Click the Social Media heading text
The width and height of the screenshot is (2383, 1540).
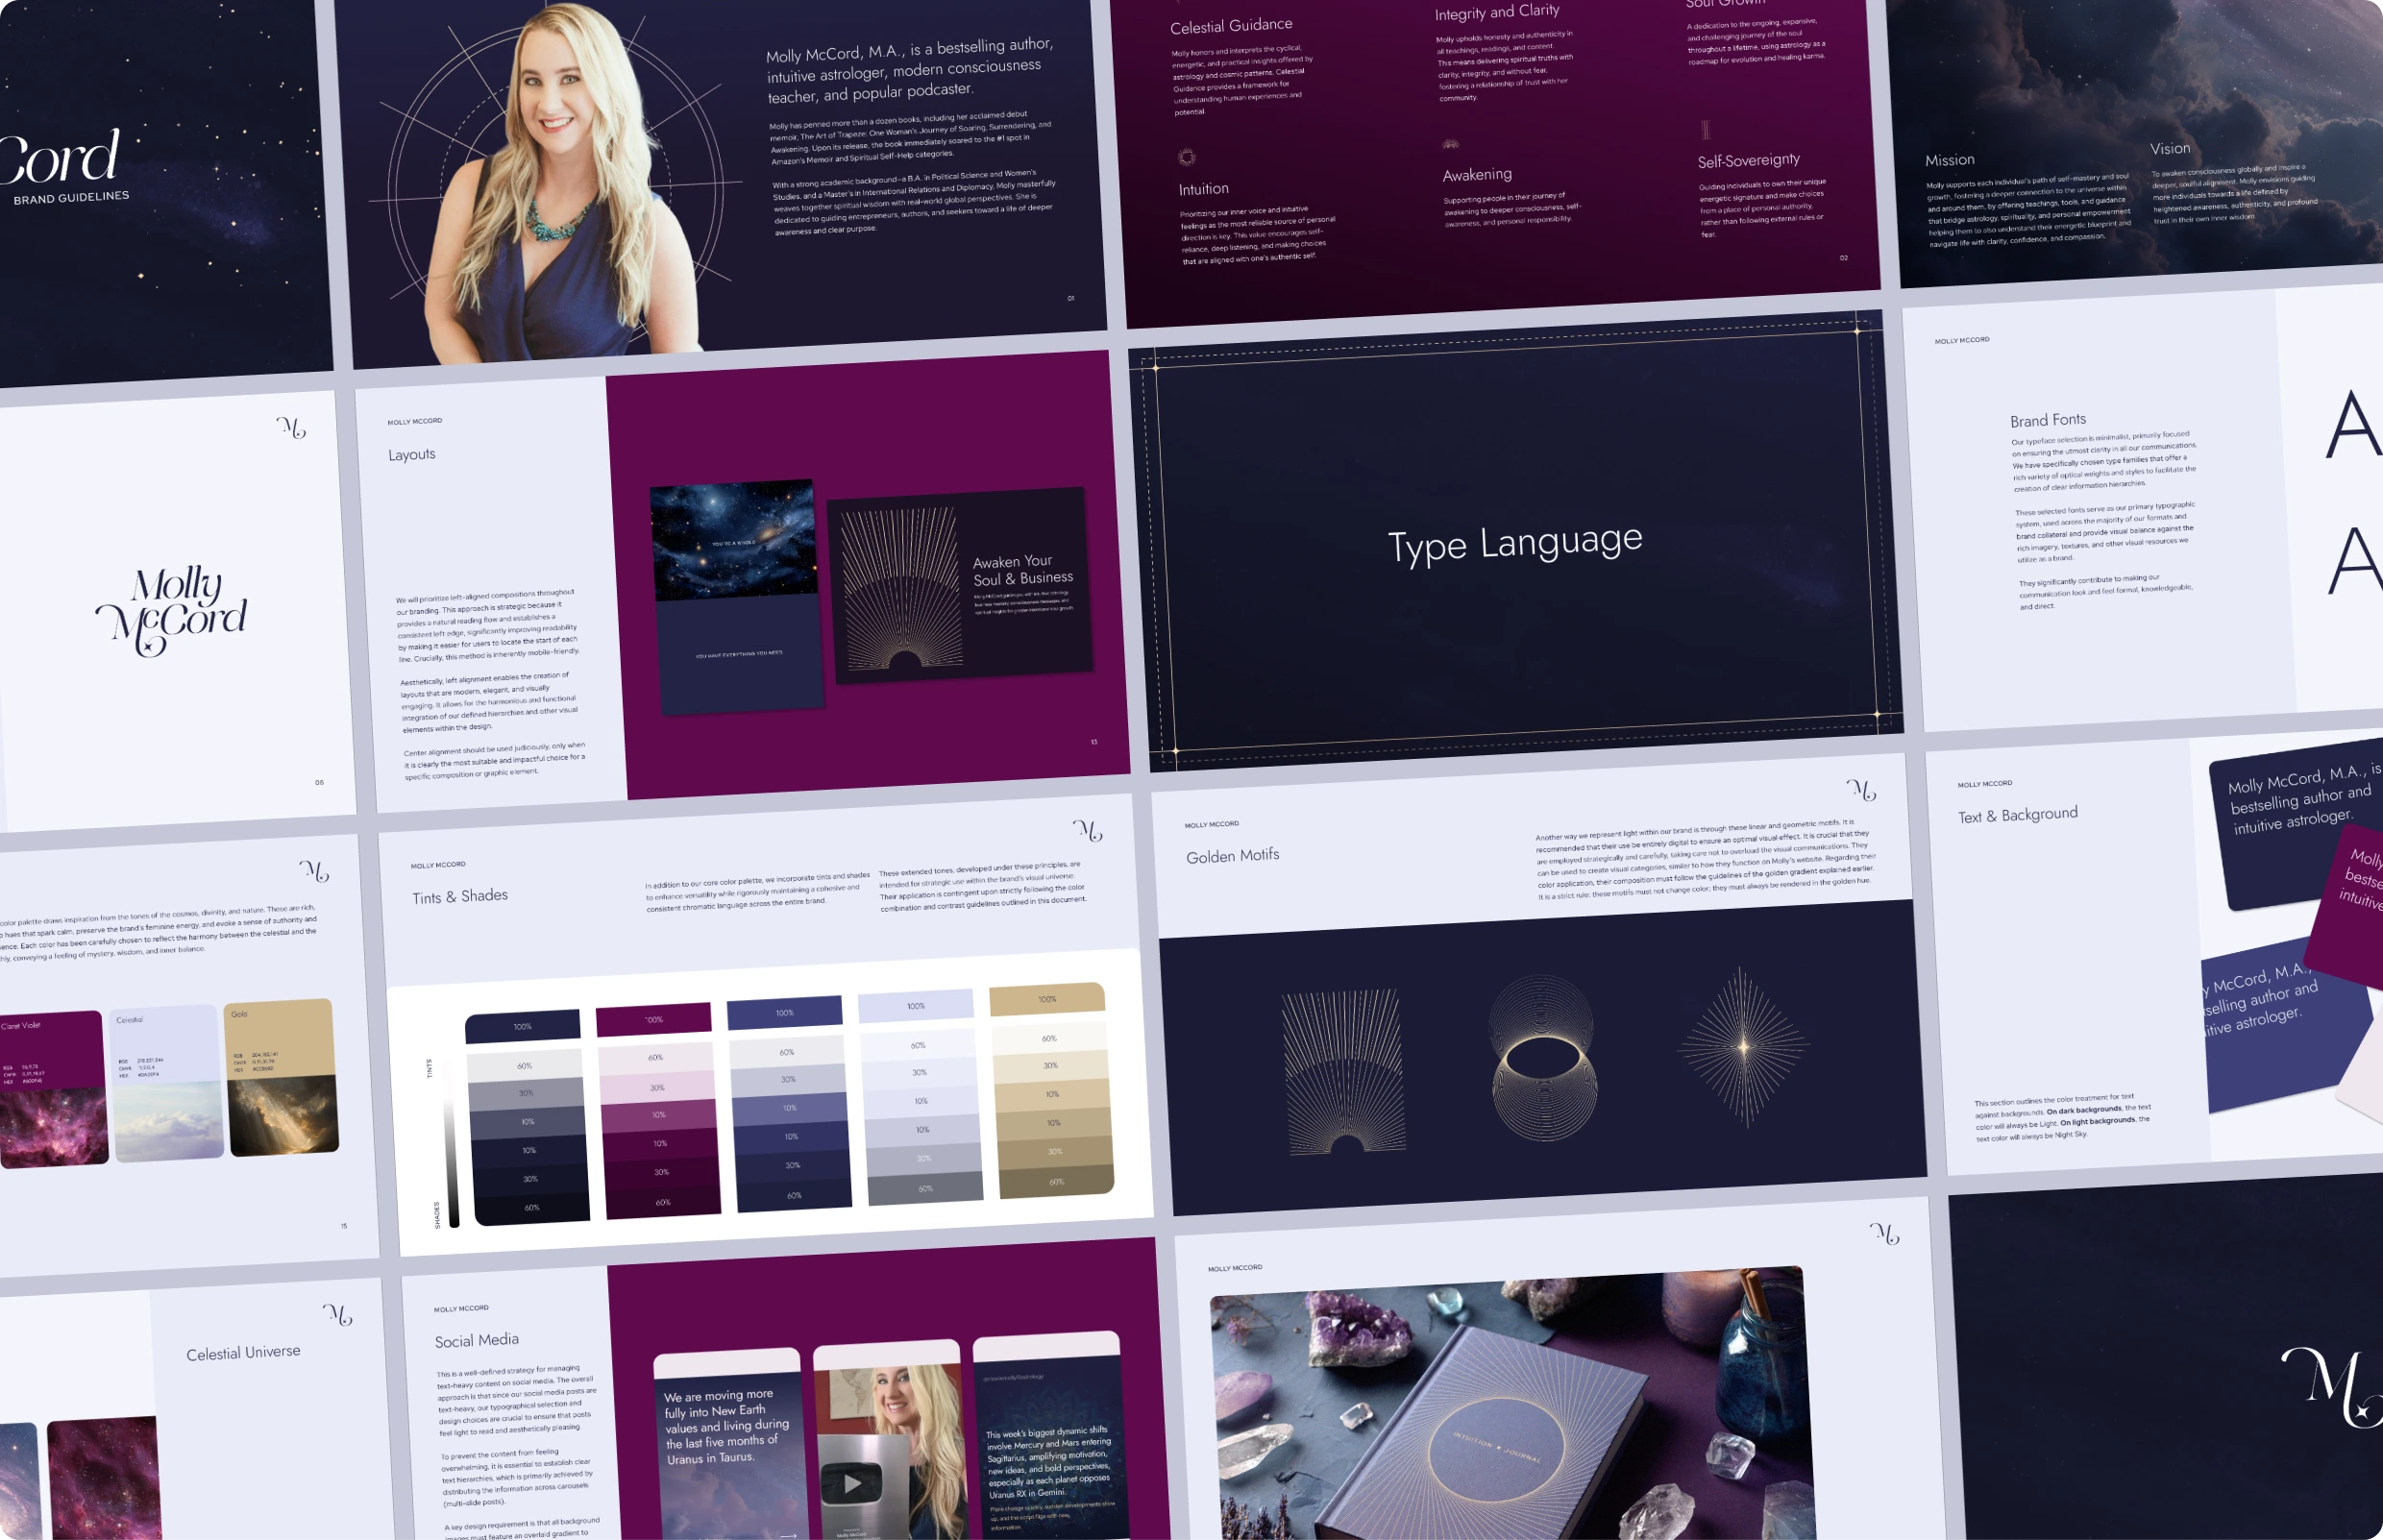[477, 1340]
